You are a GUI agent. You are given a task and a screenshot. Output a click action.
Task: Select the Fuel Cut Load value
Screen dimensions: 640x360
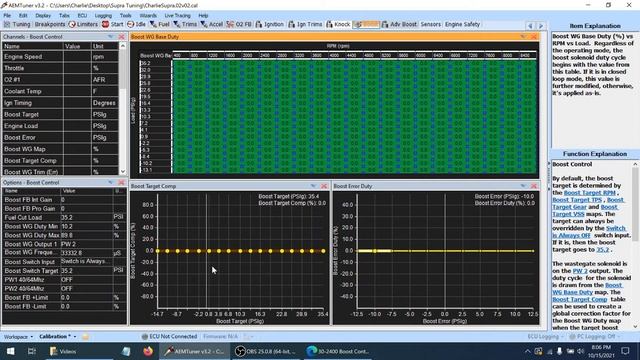pos(87,218)
